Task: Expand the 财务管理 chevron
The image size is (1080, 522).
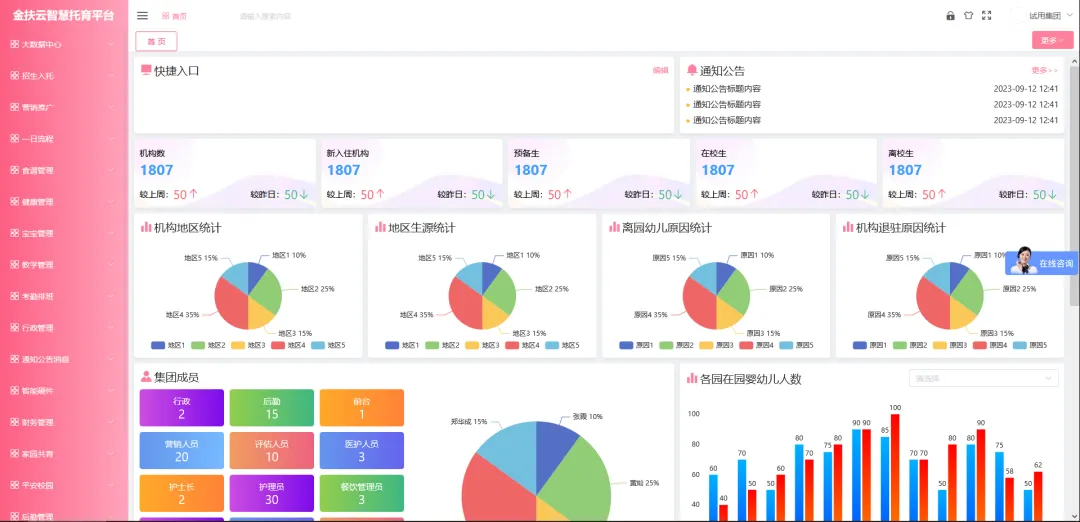Action: 111,422
